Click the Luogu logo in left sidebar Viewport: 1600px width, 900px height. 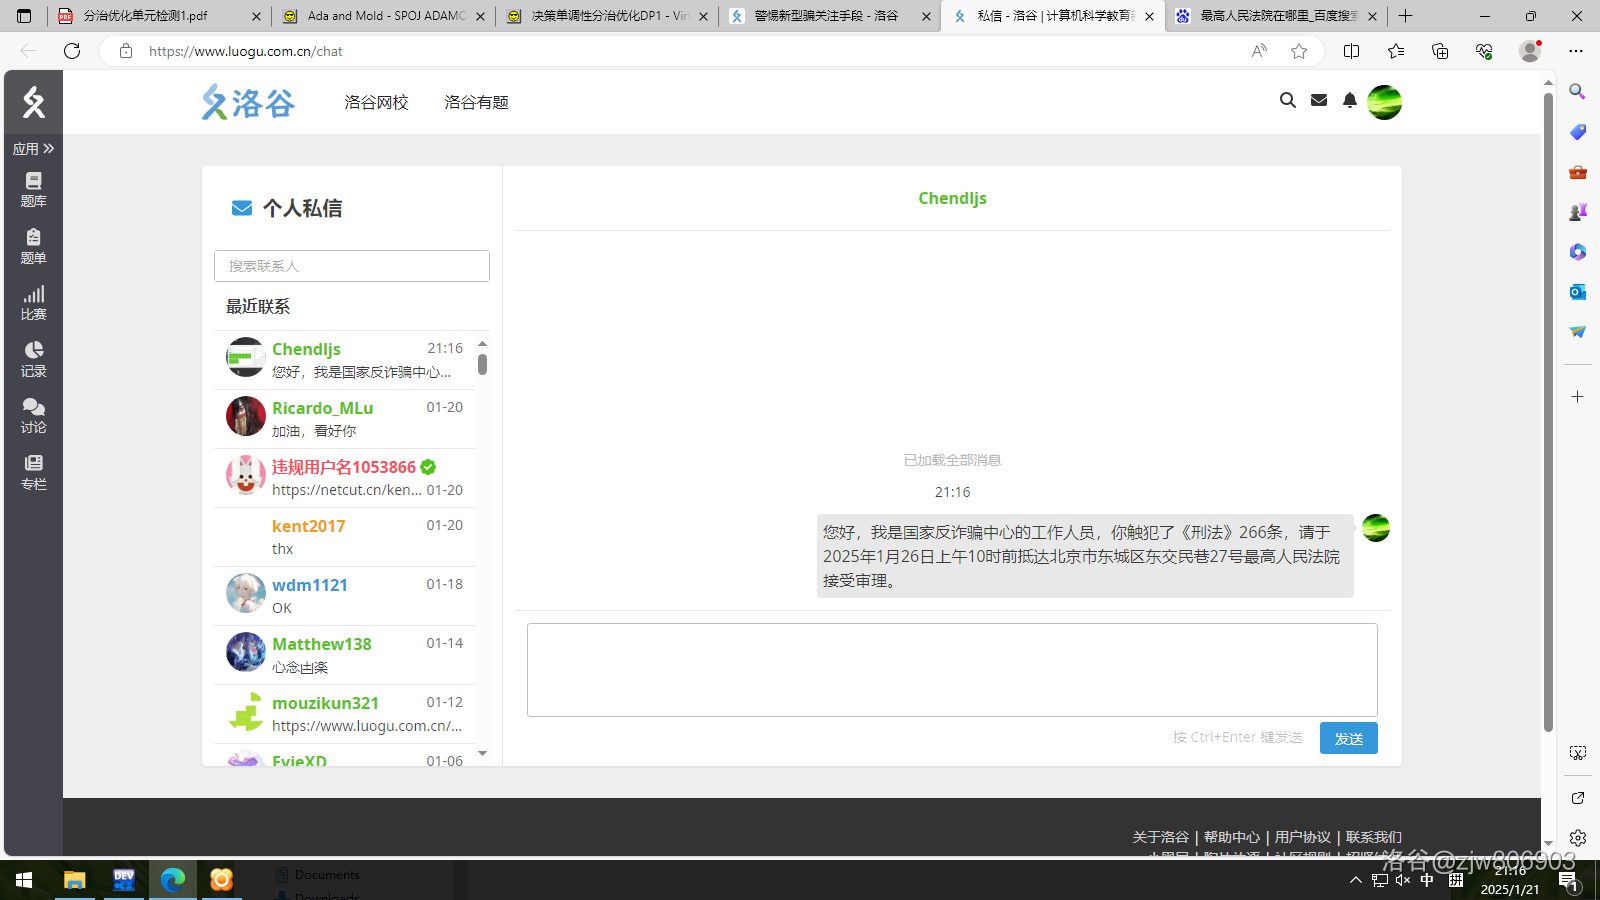(x=33, y=102)
